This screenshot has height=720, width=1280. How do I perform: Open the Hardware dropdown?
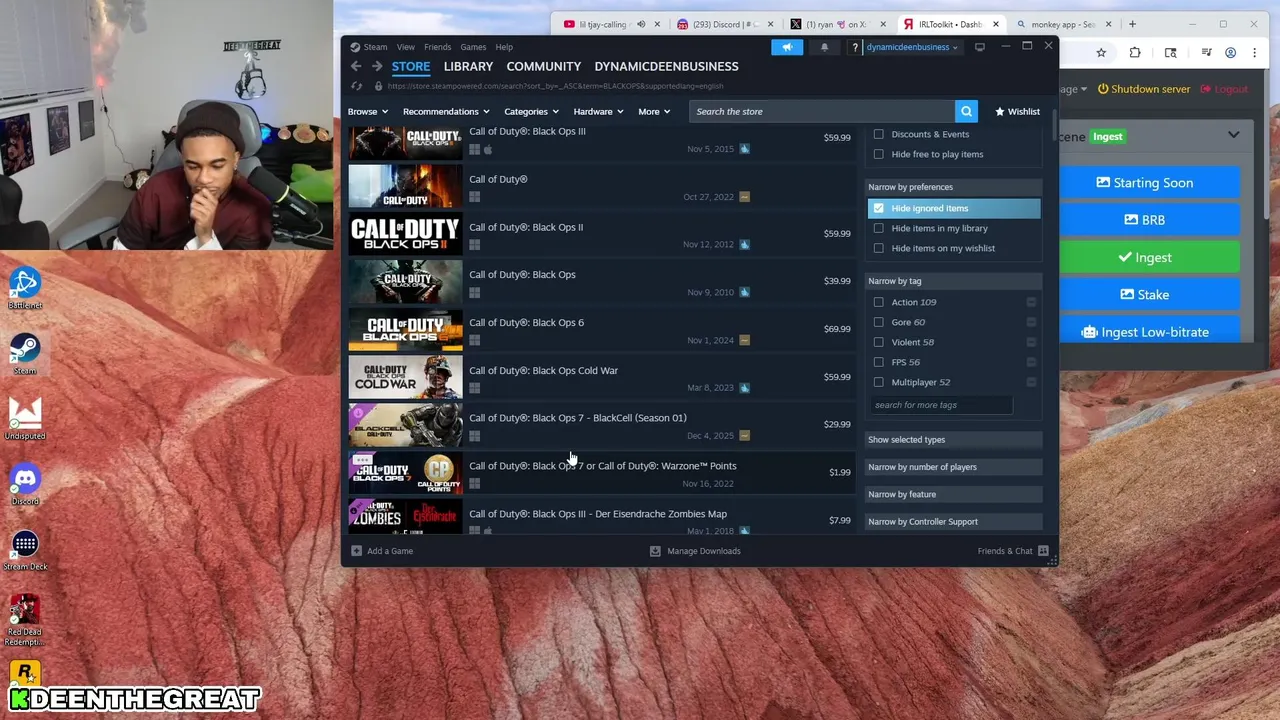[x=598, y=111]
